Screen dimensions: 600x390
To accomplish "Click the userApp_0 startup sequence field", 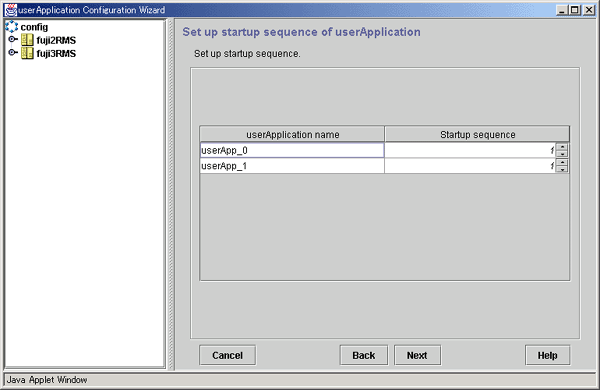I will (470, 150).
